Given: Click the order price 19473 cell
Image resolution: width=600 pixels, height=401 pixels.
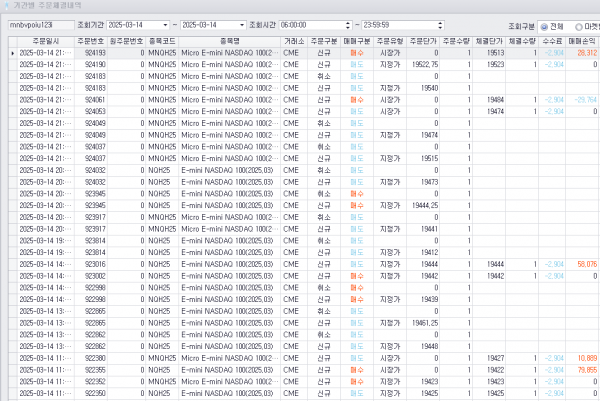Looking at the screenshot, I should click(x=423, y=182).
